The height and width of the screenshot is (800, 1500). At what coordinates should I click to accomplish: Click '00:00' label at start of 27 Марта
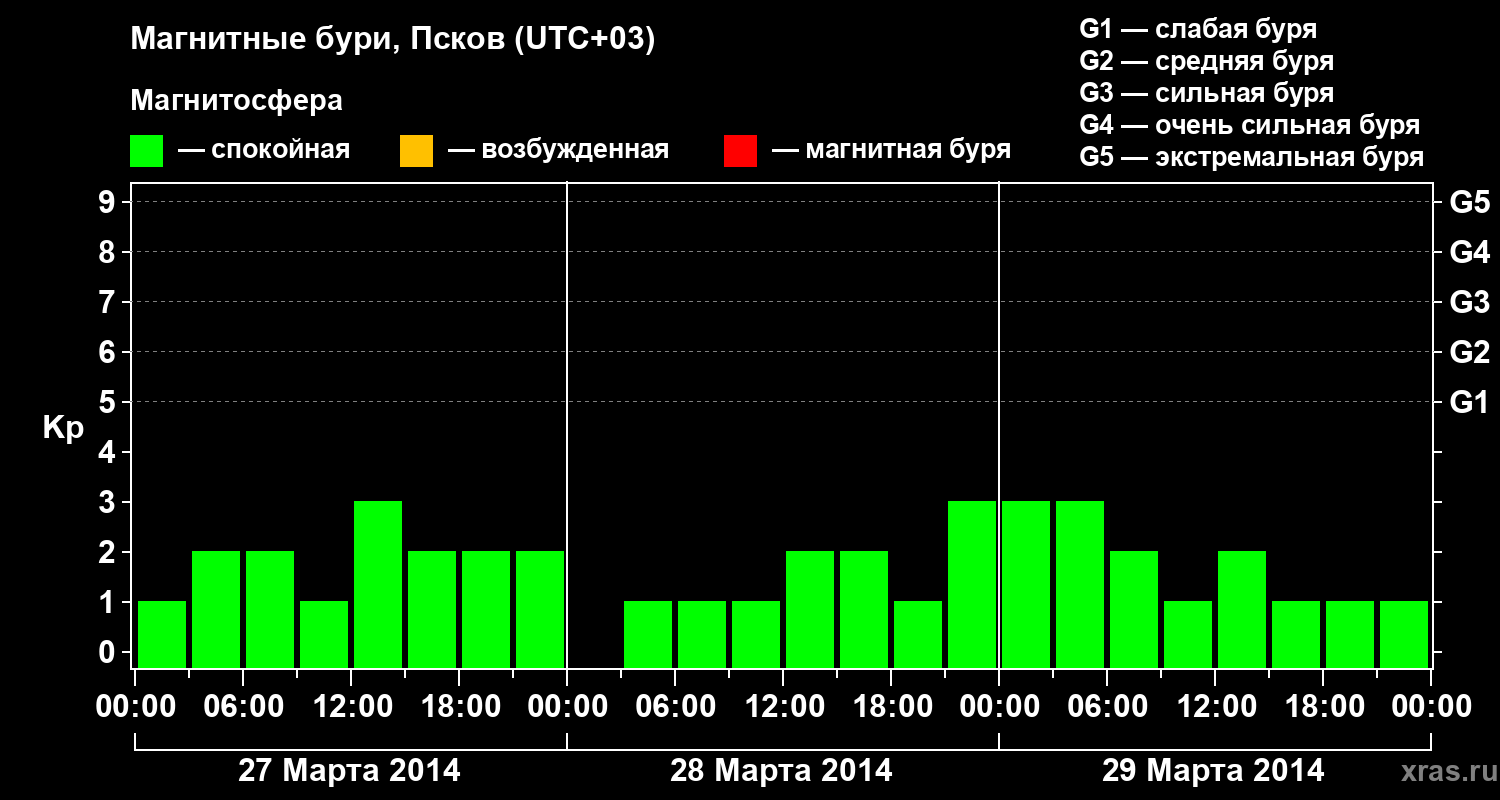[x=135, y=707]
